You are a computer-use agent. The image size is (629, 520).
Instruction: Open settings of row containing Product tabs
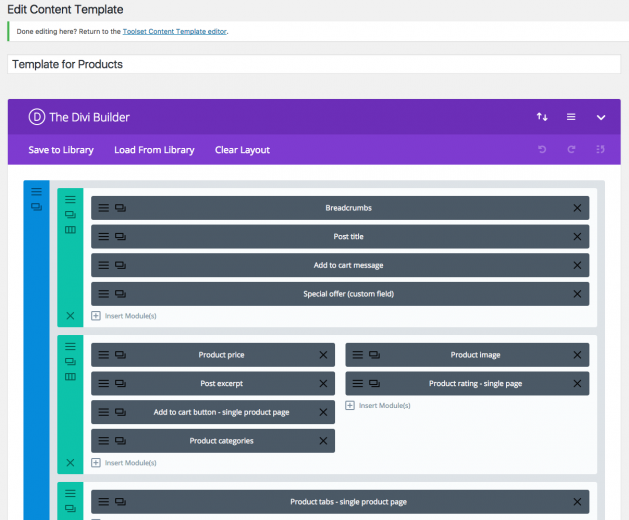(x=70, y=493)
